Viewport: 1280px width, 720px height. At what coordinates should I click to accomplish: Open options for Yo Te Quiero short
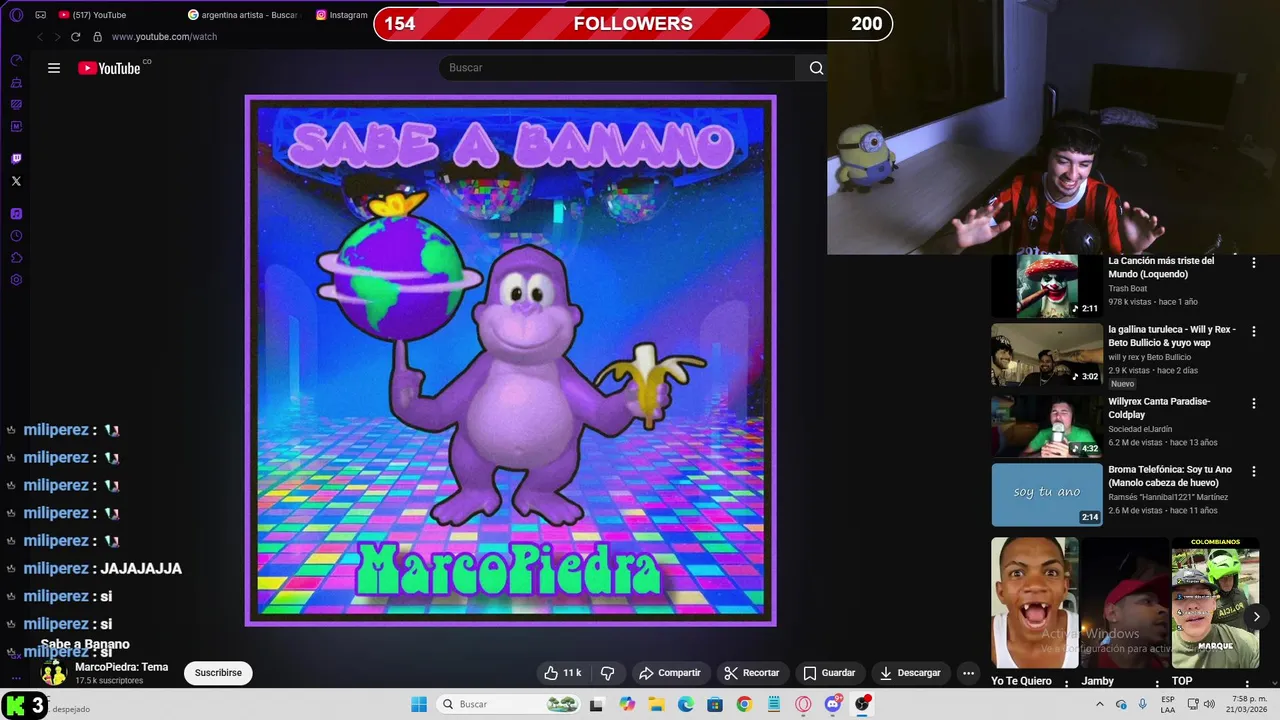[x=1066, y=683]
